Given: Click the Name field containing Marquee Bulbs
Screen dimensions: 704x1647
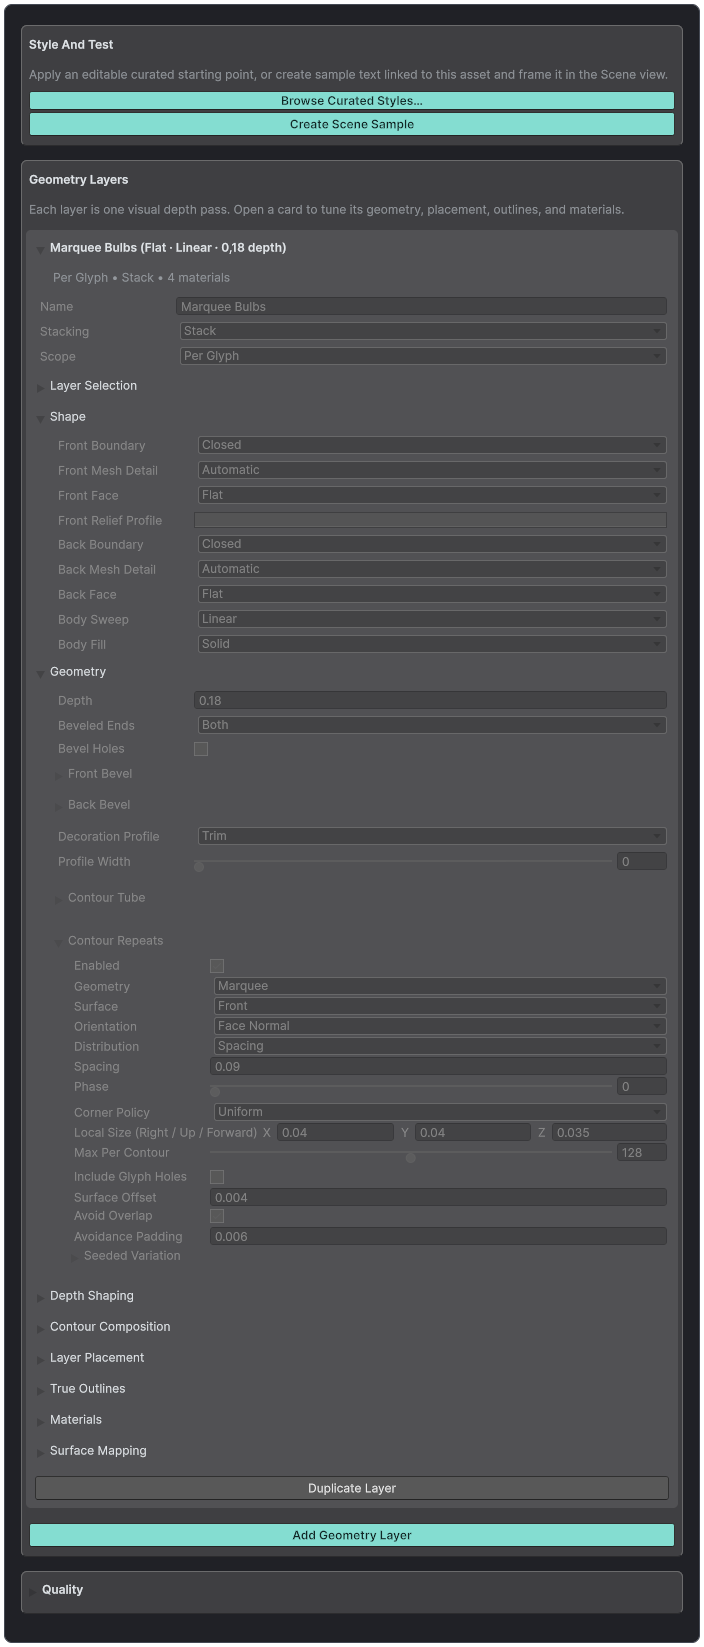Looking at the screenshot, I should pyautogui.click(x=421, y=307).
